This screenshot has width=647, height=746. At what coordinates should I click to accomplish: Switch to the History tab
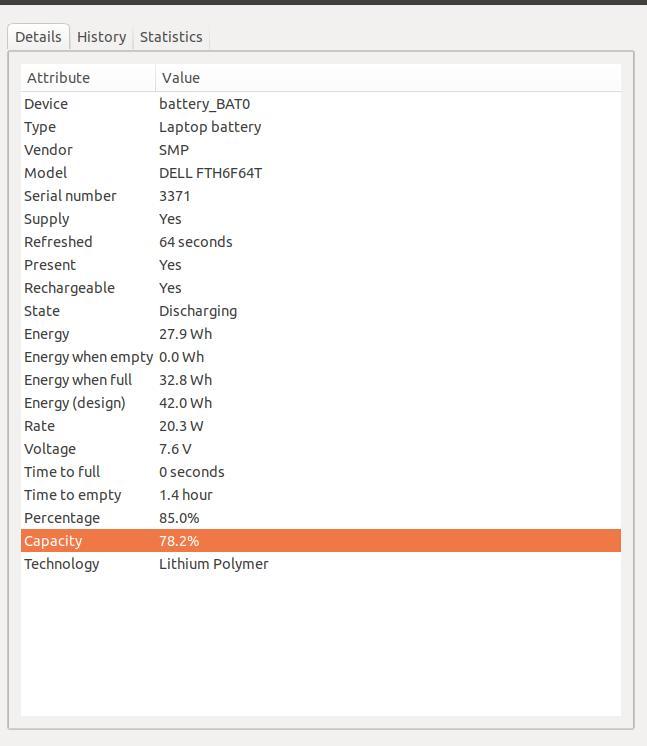pyautogui.click(x=101, y=37)
